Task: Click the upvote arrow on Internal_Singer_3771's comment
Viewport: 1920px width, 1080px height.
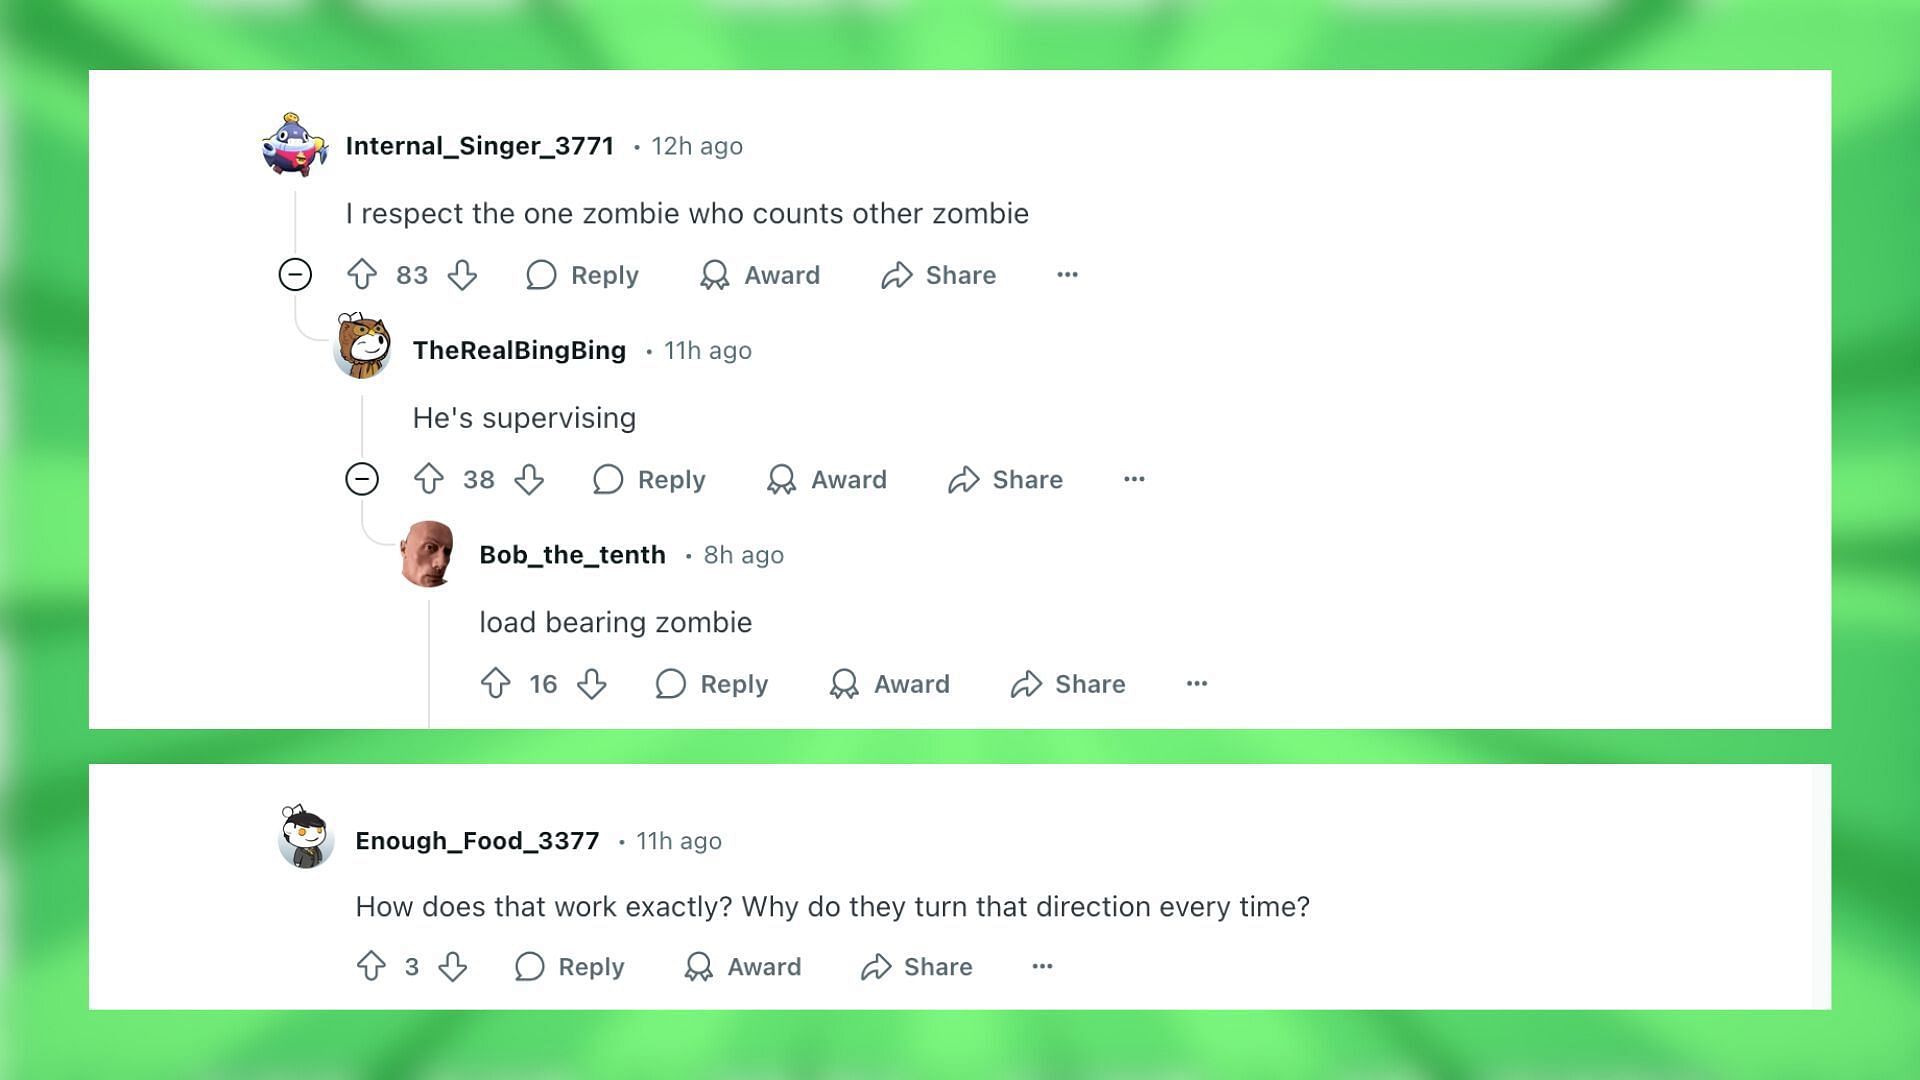Action: pos(363,274)
